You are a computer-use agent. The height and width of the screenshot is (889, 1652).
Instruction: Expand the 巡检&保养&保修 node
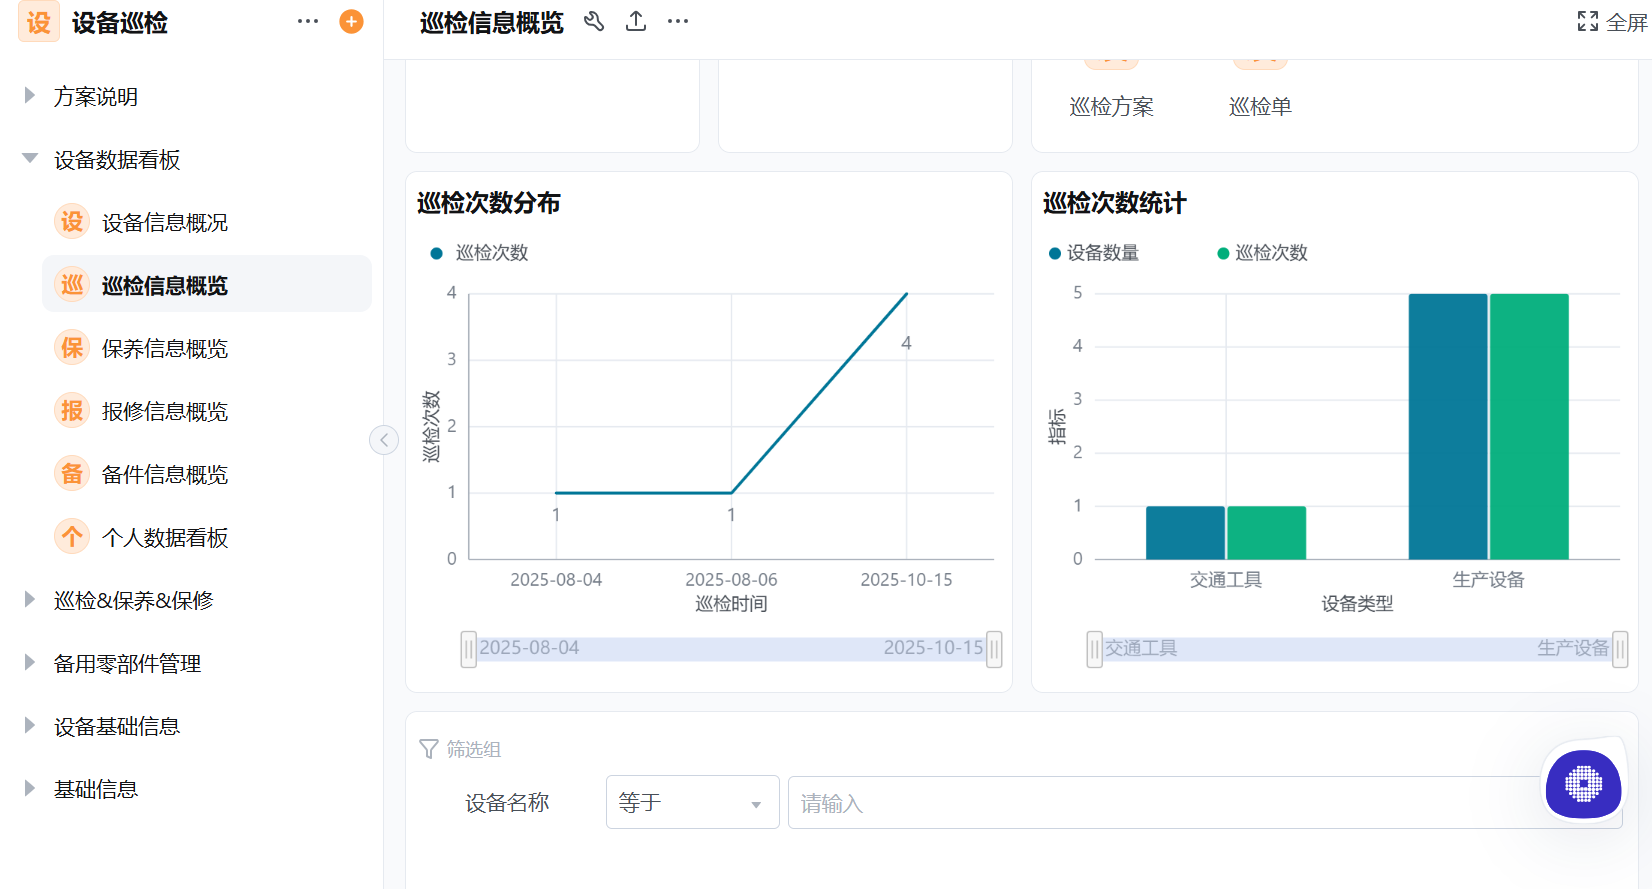coord(30,600)
